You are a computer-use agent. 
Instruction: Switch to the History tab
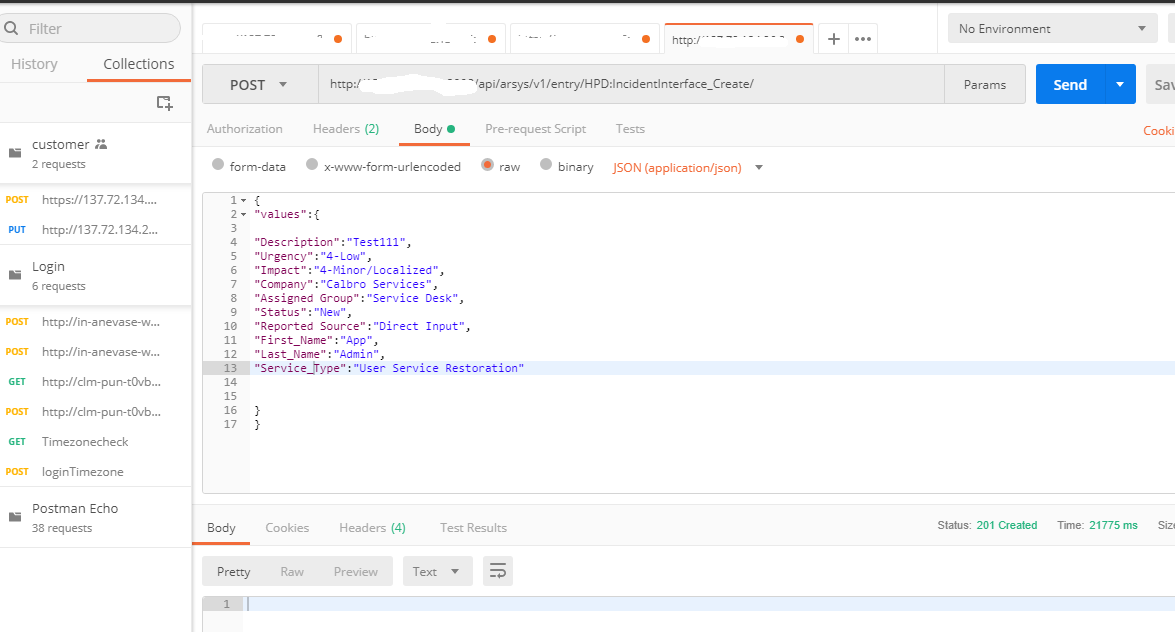tap(34, 64)
